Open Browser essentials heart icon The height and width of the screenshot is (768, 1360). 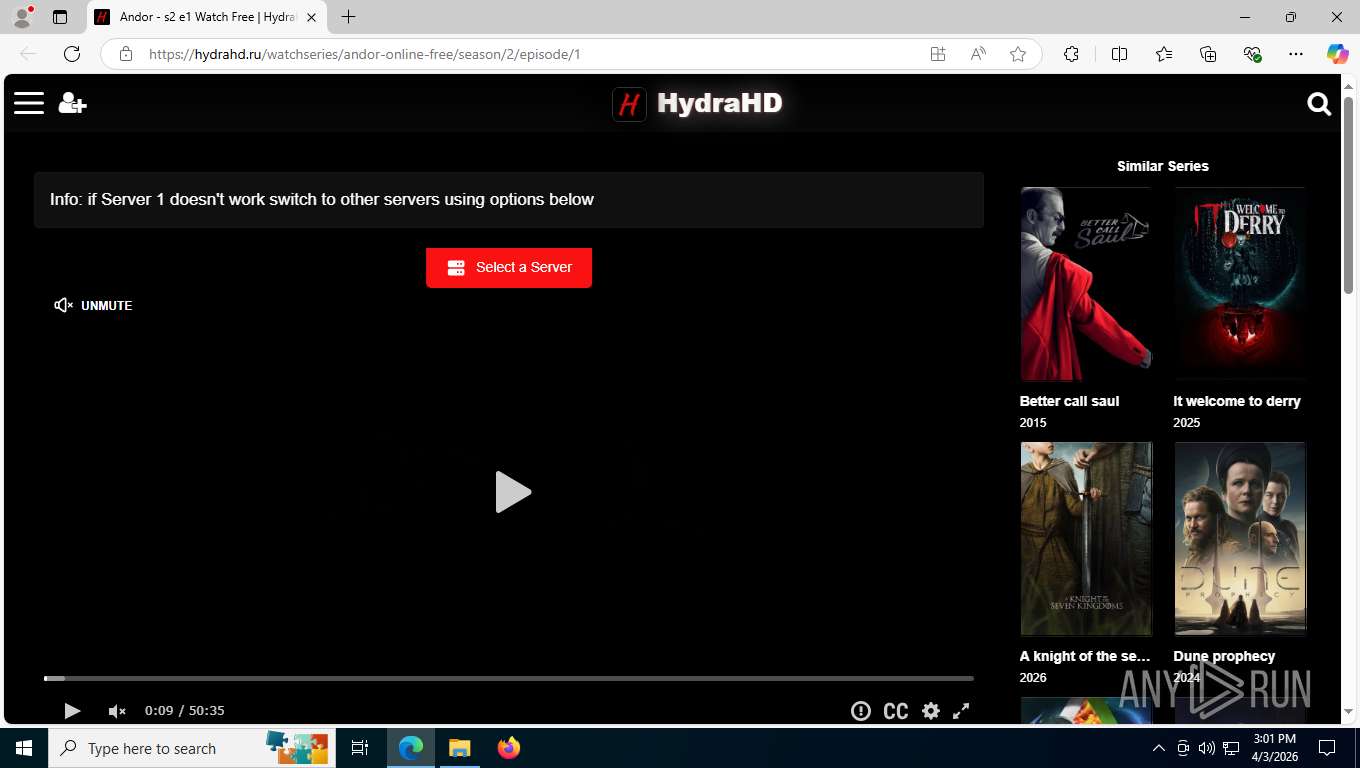[x=1252, y=54]
